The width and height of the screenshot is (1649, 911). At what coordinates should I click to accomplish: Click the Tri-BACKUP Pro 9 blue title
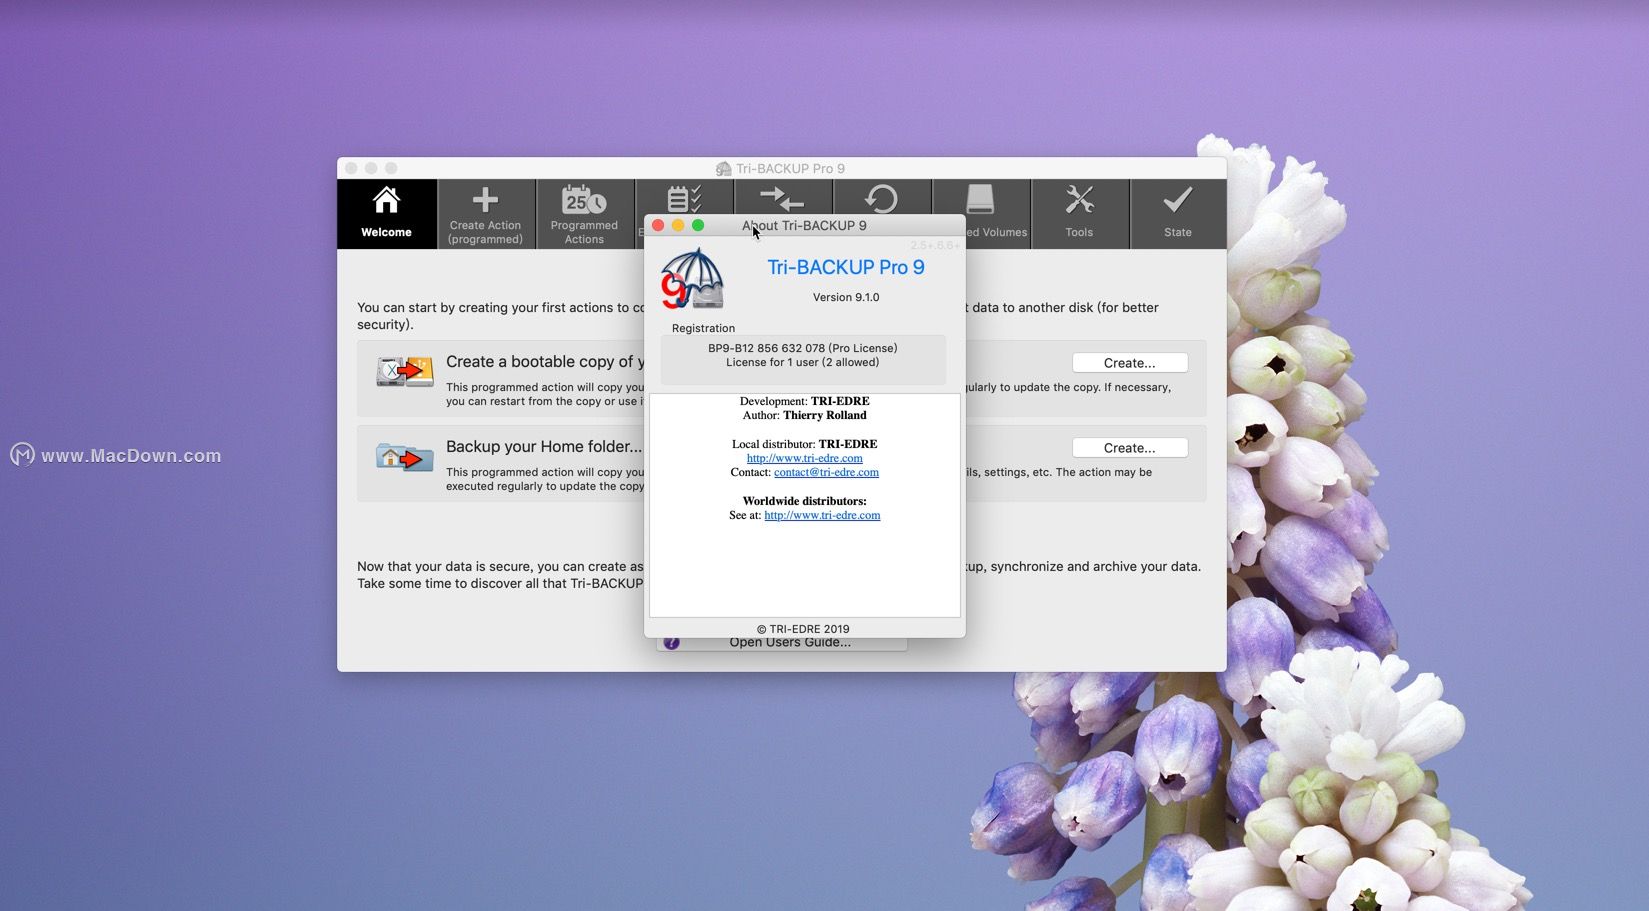846,267
